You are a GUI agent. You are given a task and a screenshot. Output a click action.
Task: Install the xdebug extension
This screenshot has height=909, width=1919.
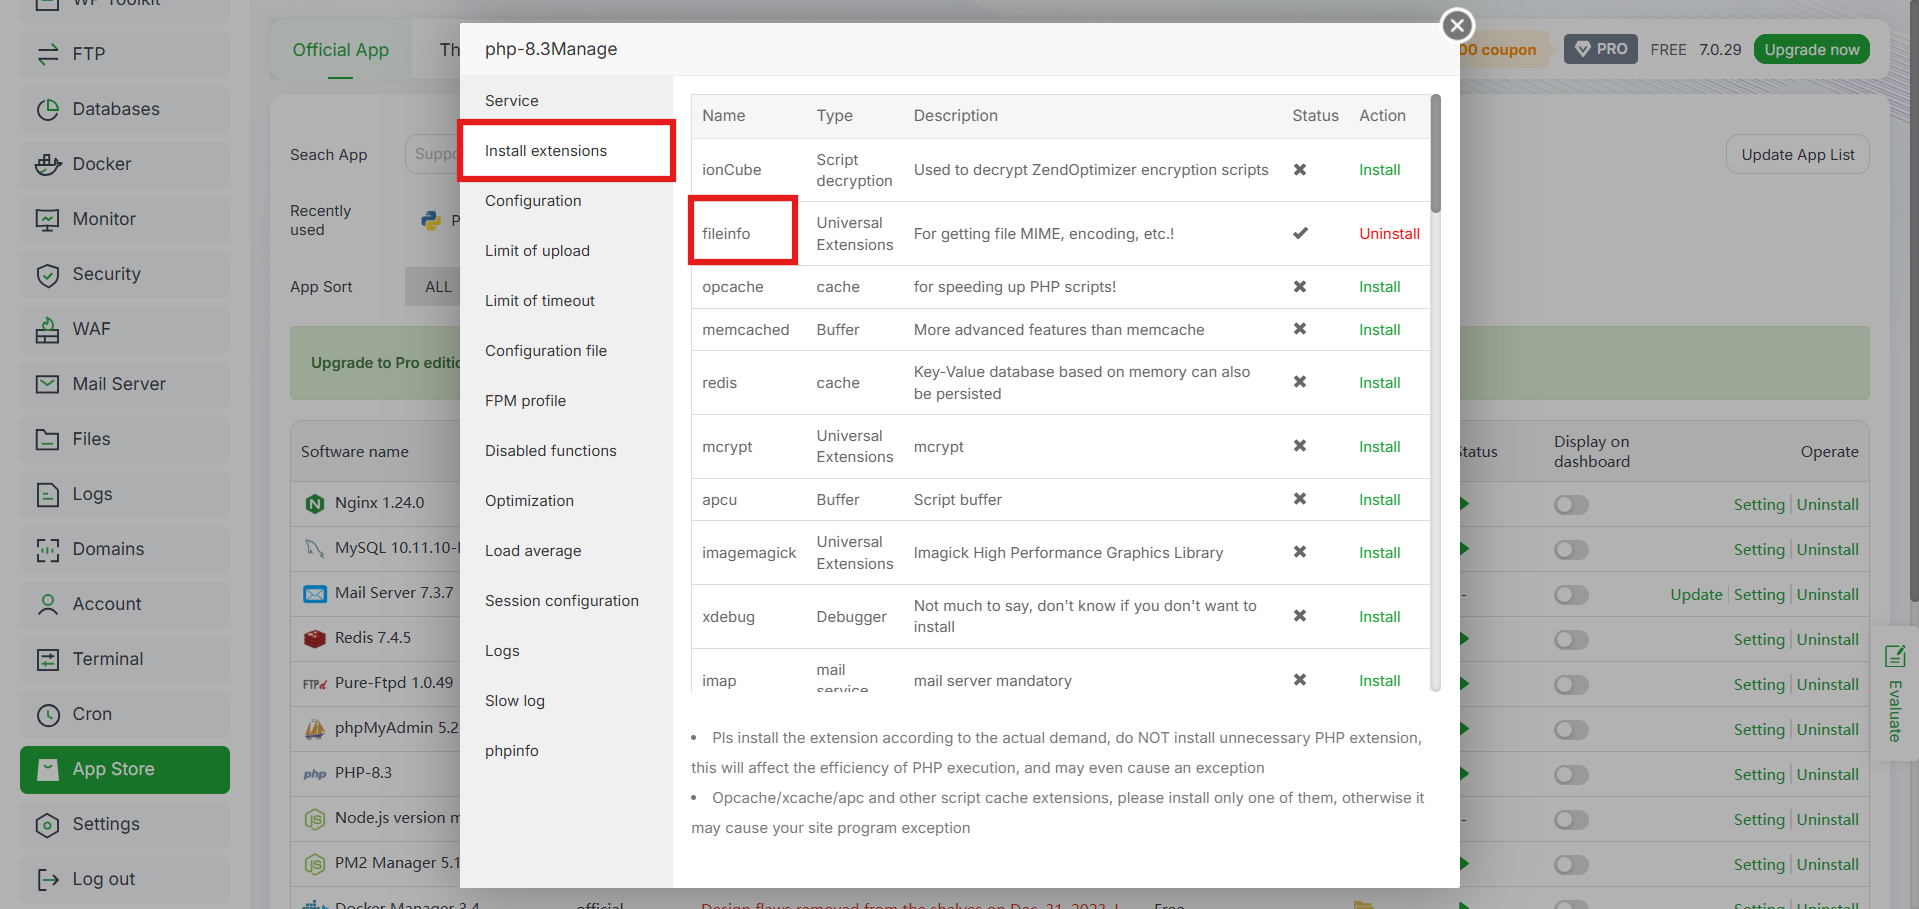point(1379,617)
